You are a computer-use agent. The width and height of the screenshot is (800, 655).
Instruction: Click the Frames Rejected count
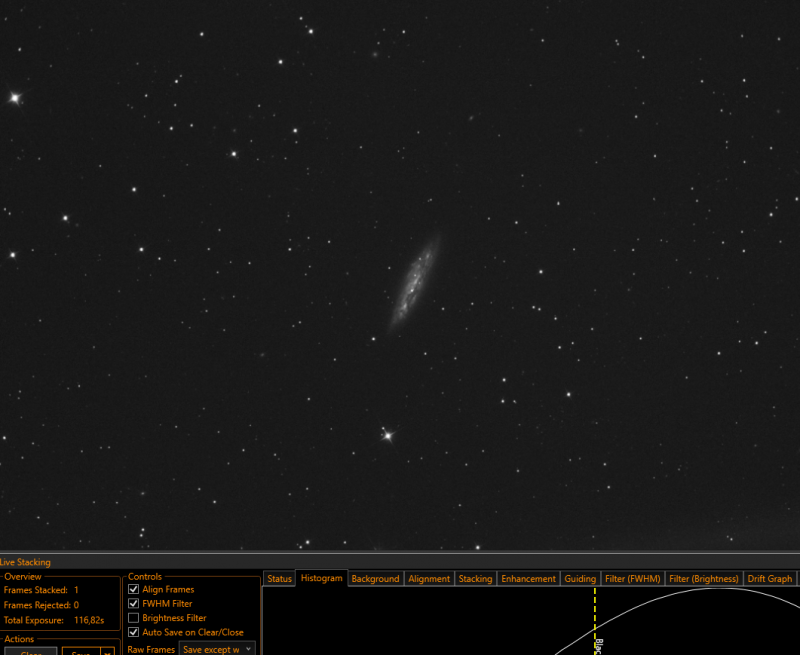76,605
